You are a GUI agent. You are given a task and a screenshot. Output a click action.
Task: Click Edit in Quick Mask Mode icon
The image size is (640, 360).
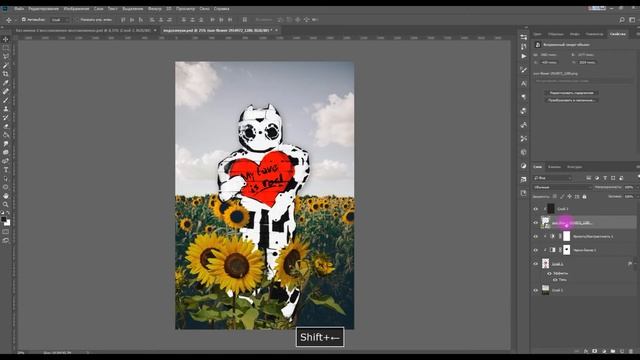pyautogui.click(x=6, y=231)
